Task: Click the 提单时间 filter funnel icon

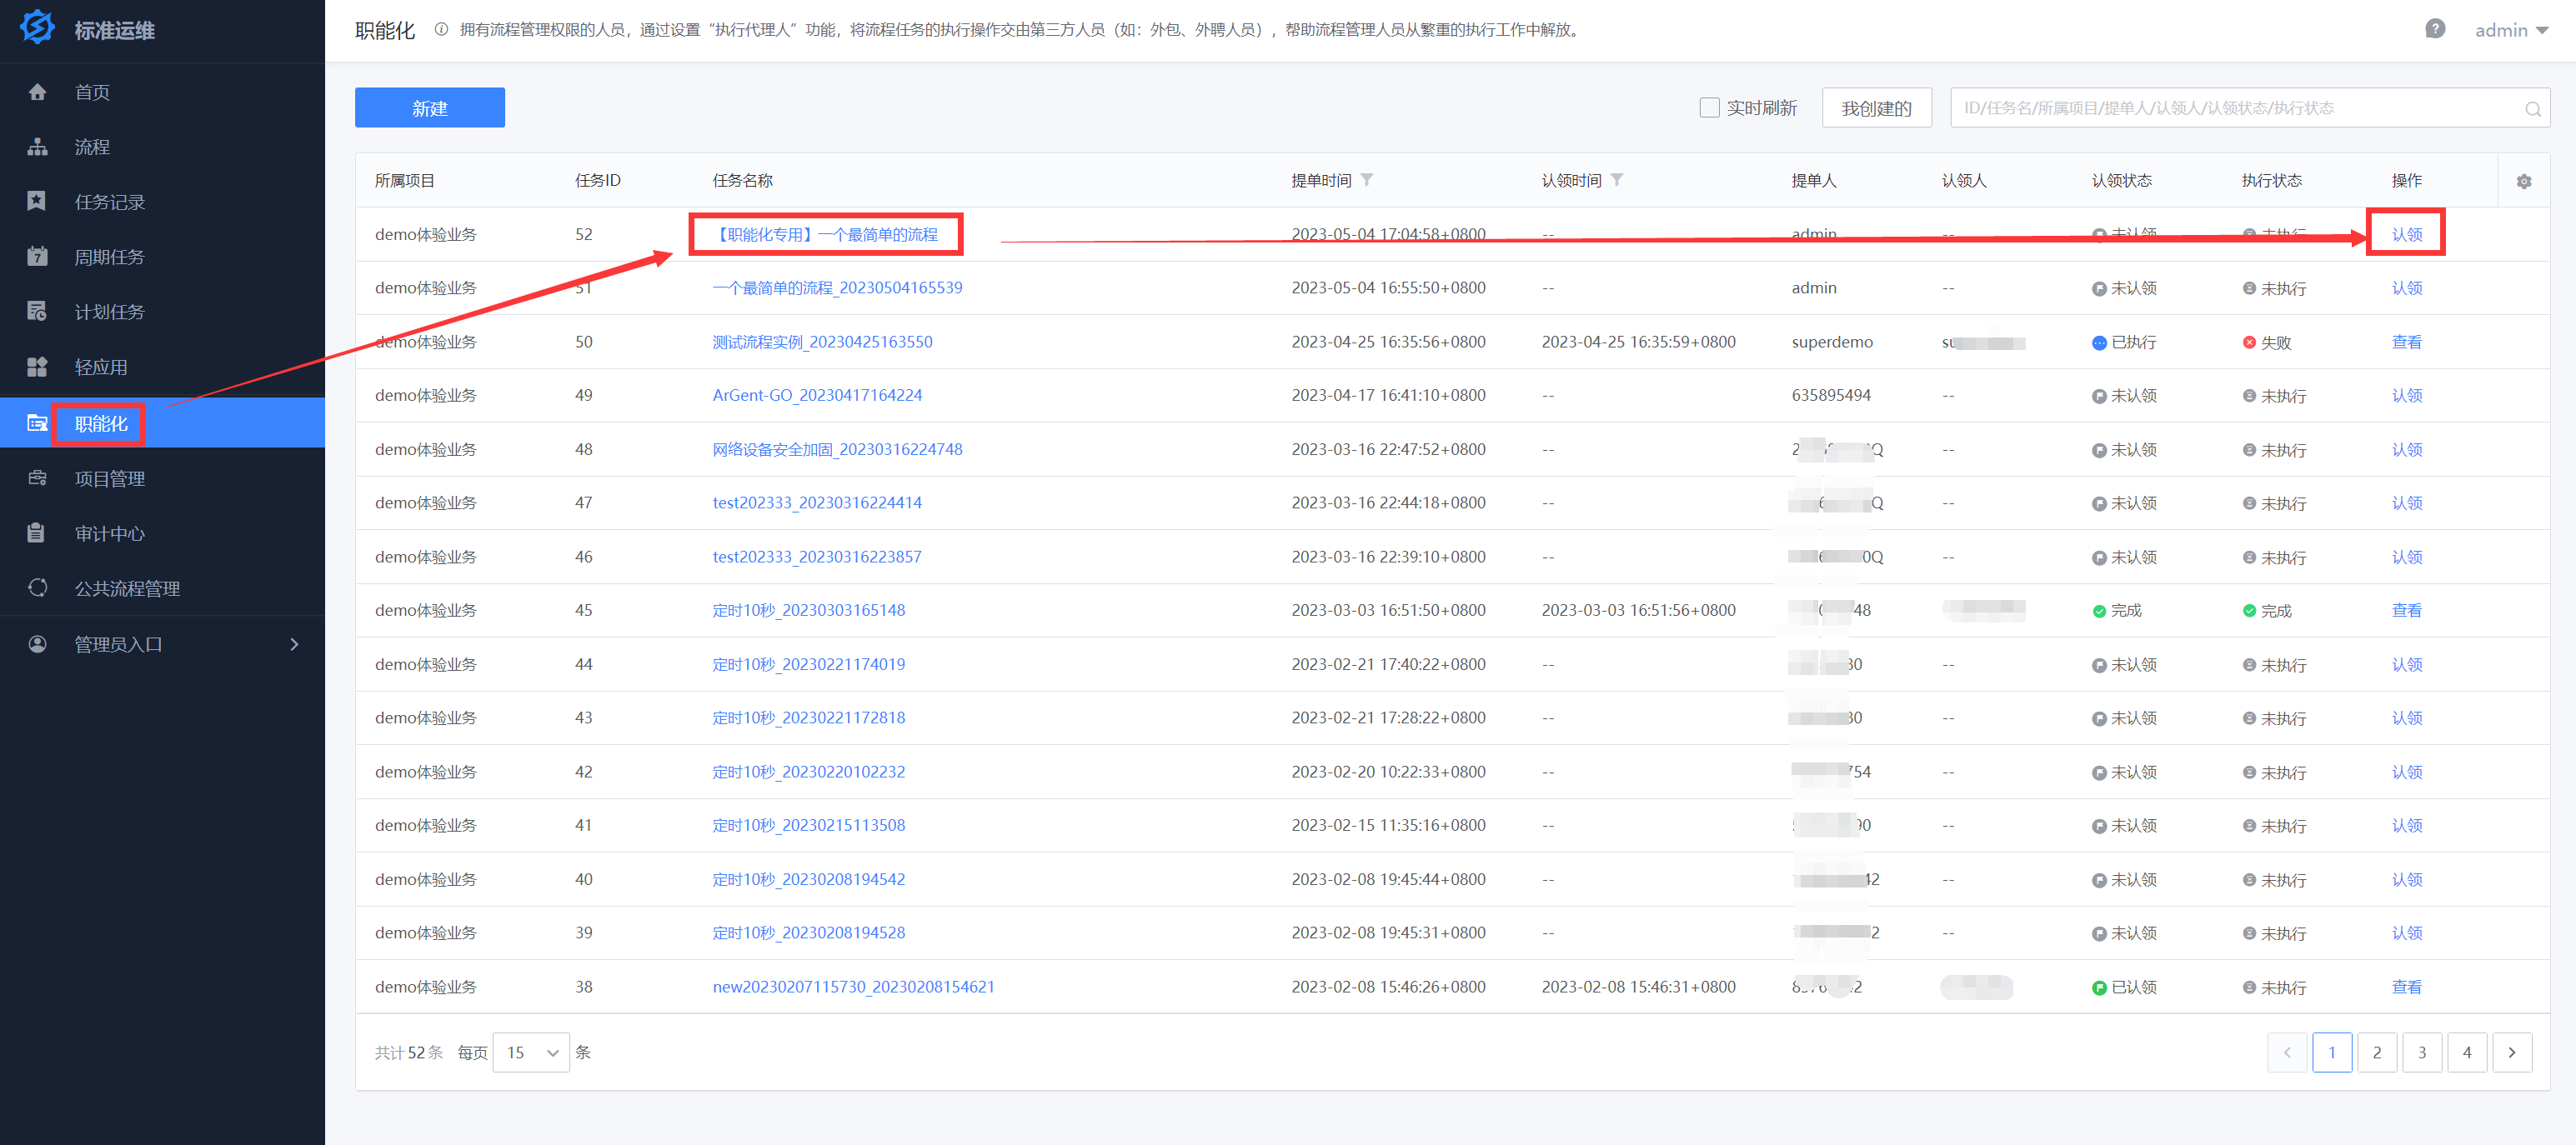Action: point(1367,180)
